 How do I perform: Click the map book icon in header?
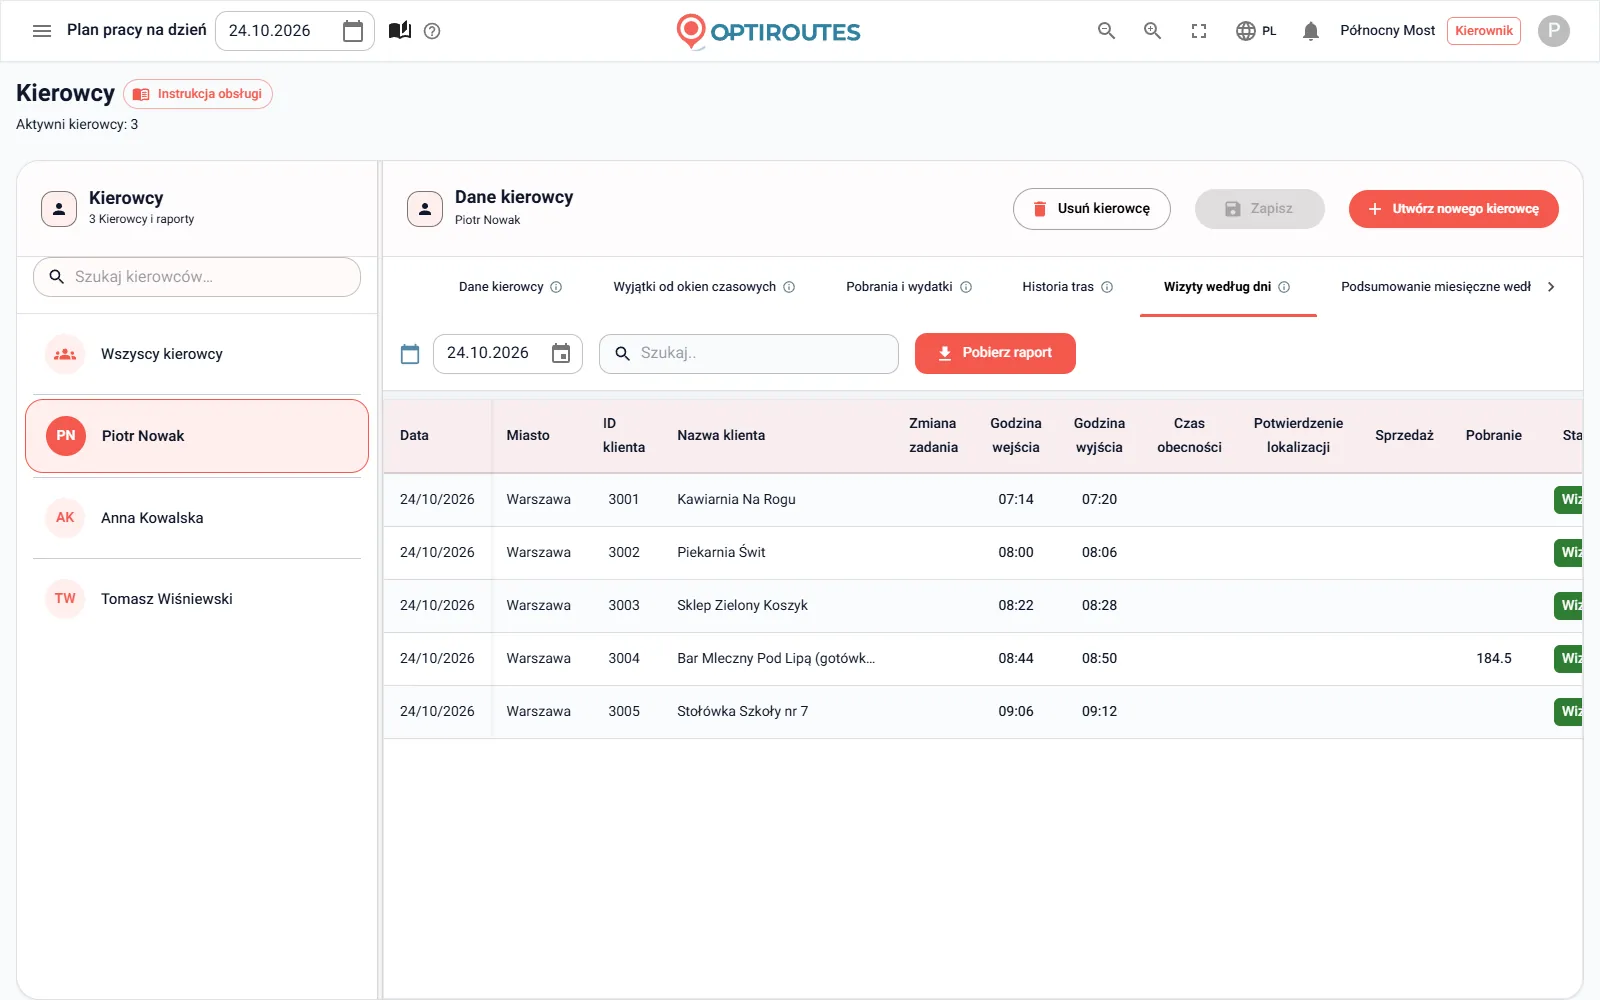(400, 31)
